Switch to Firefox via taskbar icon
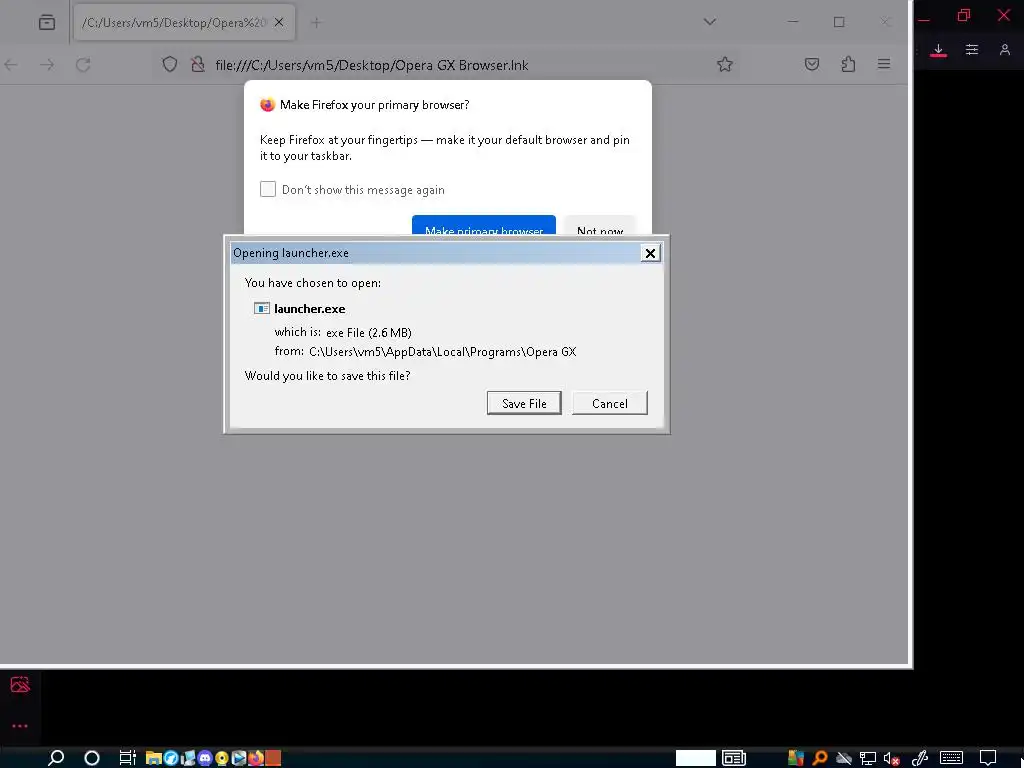The height and width of the screenshot is (768, 1024). coord(255,758)
